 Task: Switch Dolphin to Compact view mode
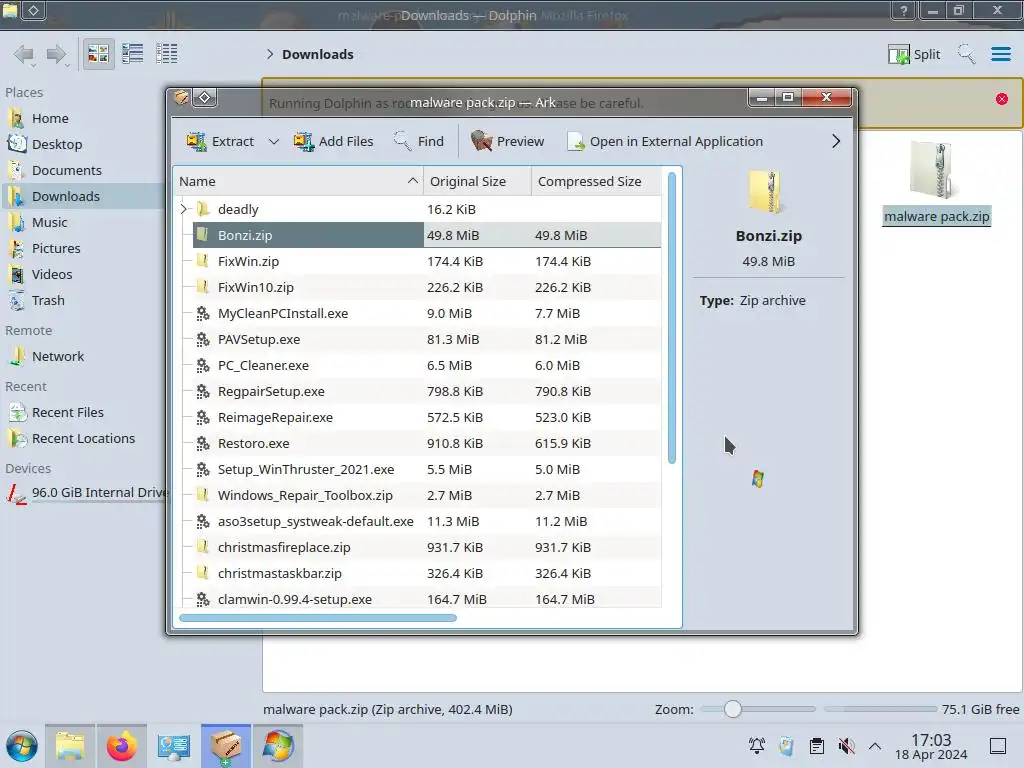tap(133, 54)
